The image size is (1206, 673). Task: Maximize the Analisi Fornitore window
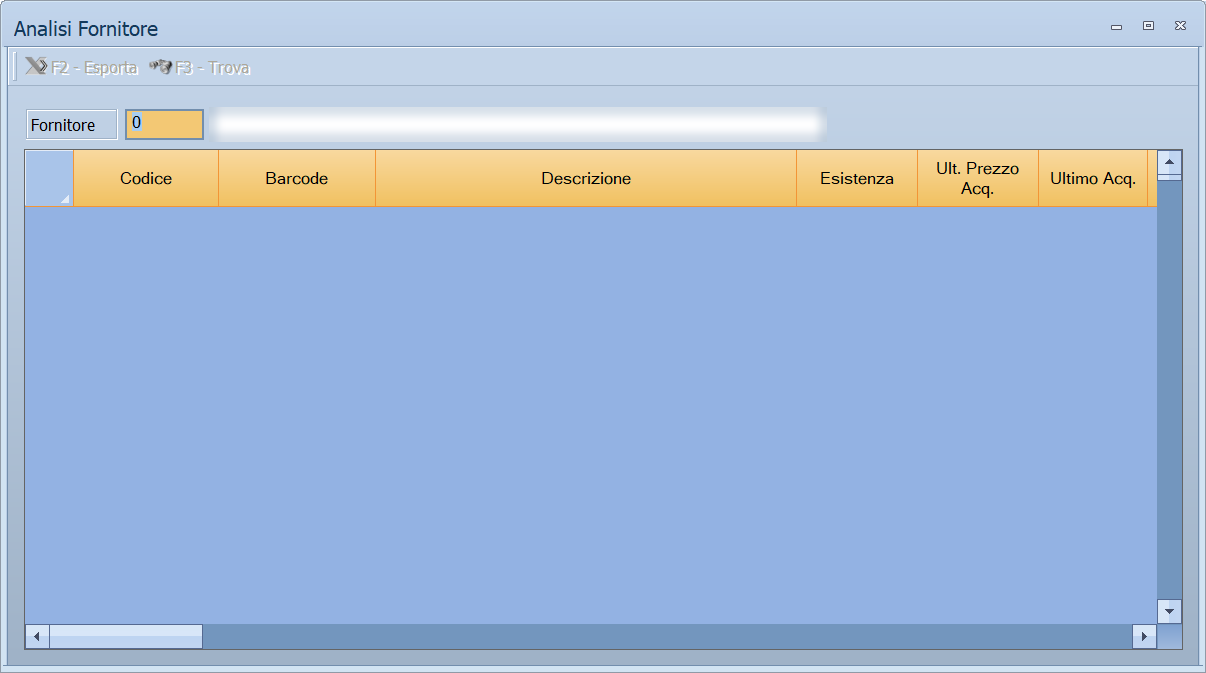(1149, 27)
